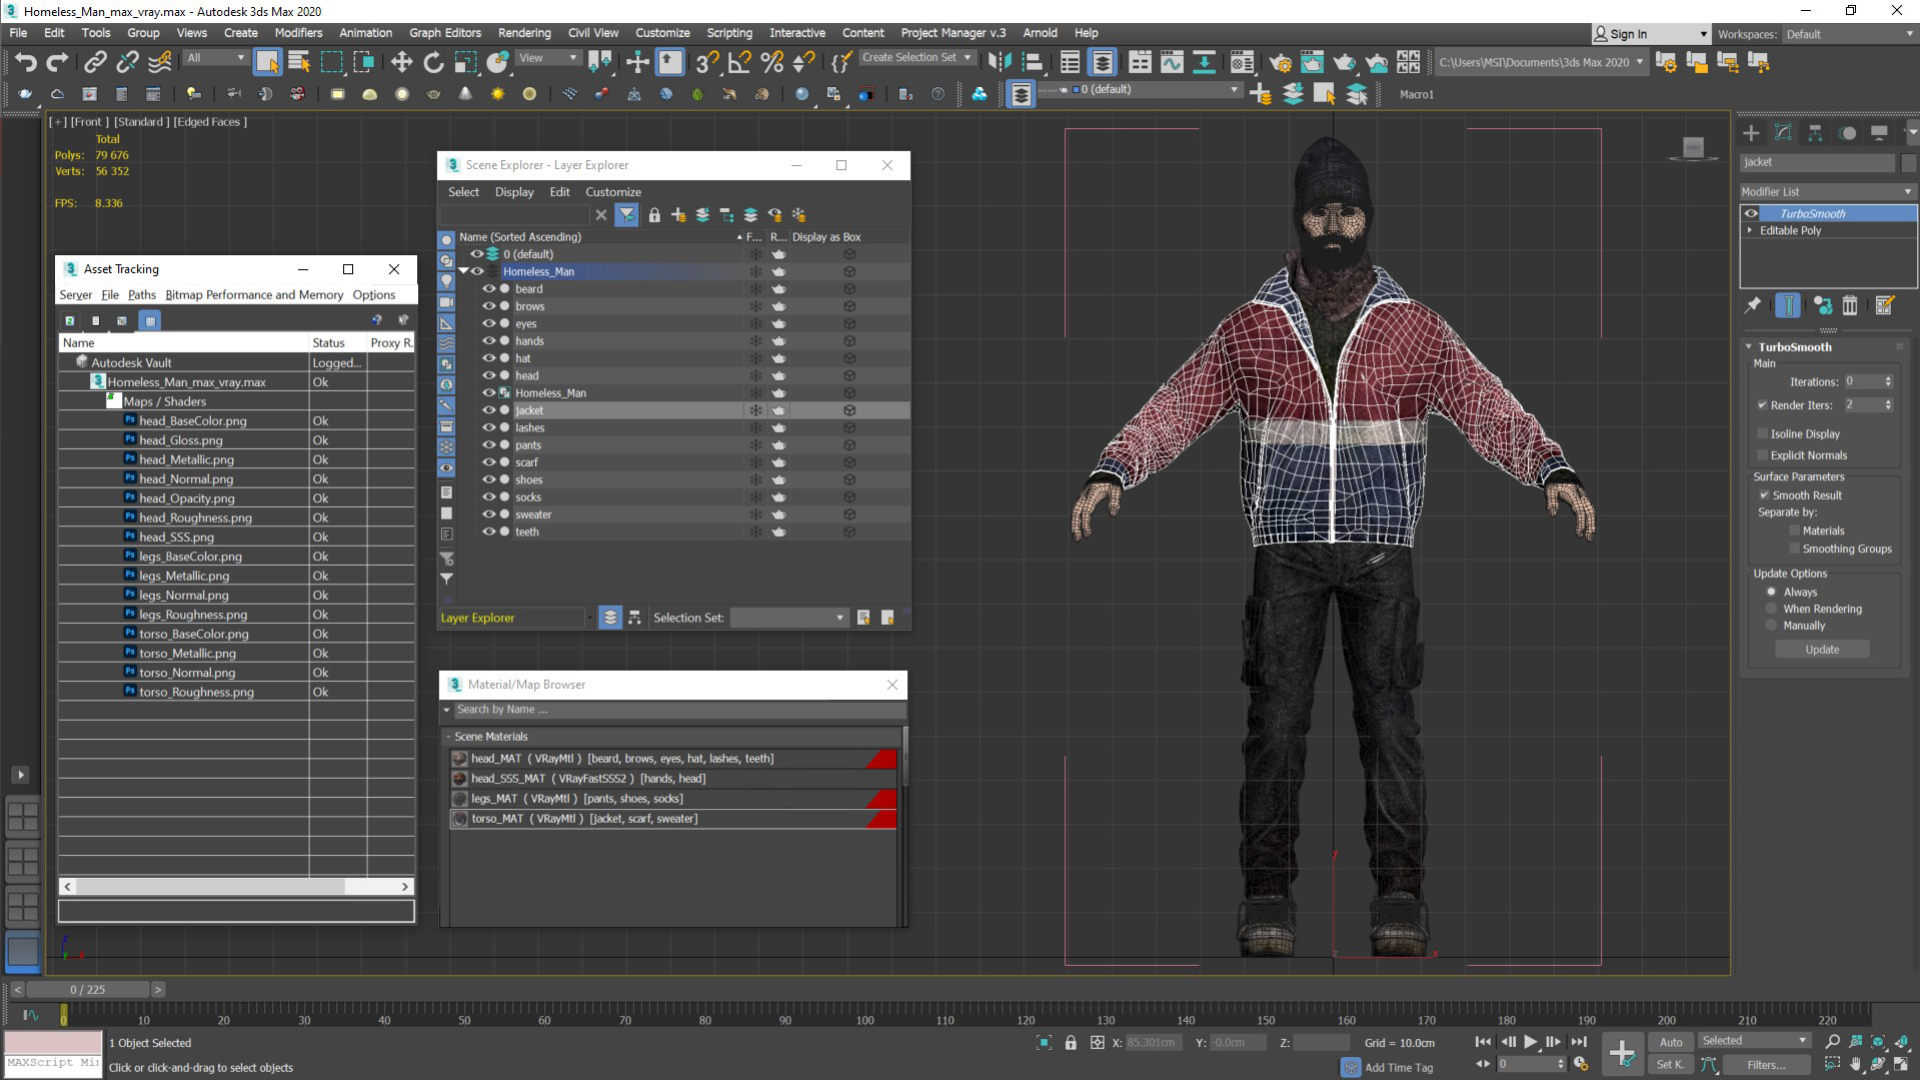Open the Rendering menu

(x=524, y=33)
